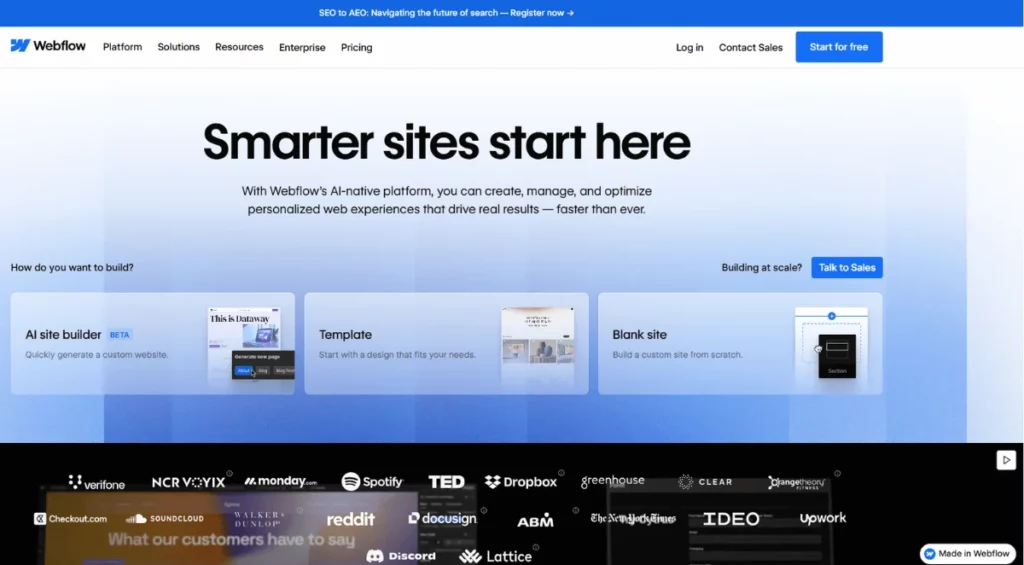Viewport: 1024px width, 565px height.
Task: Click the Talk to Sales button
Action: pyautogui.click(x=847, y=267)
